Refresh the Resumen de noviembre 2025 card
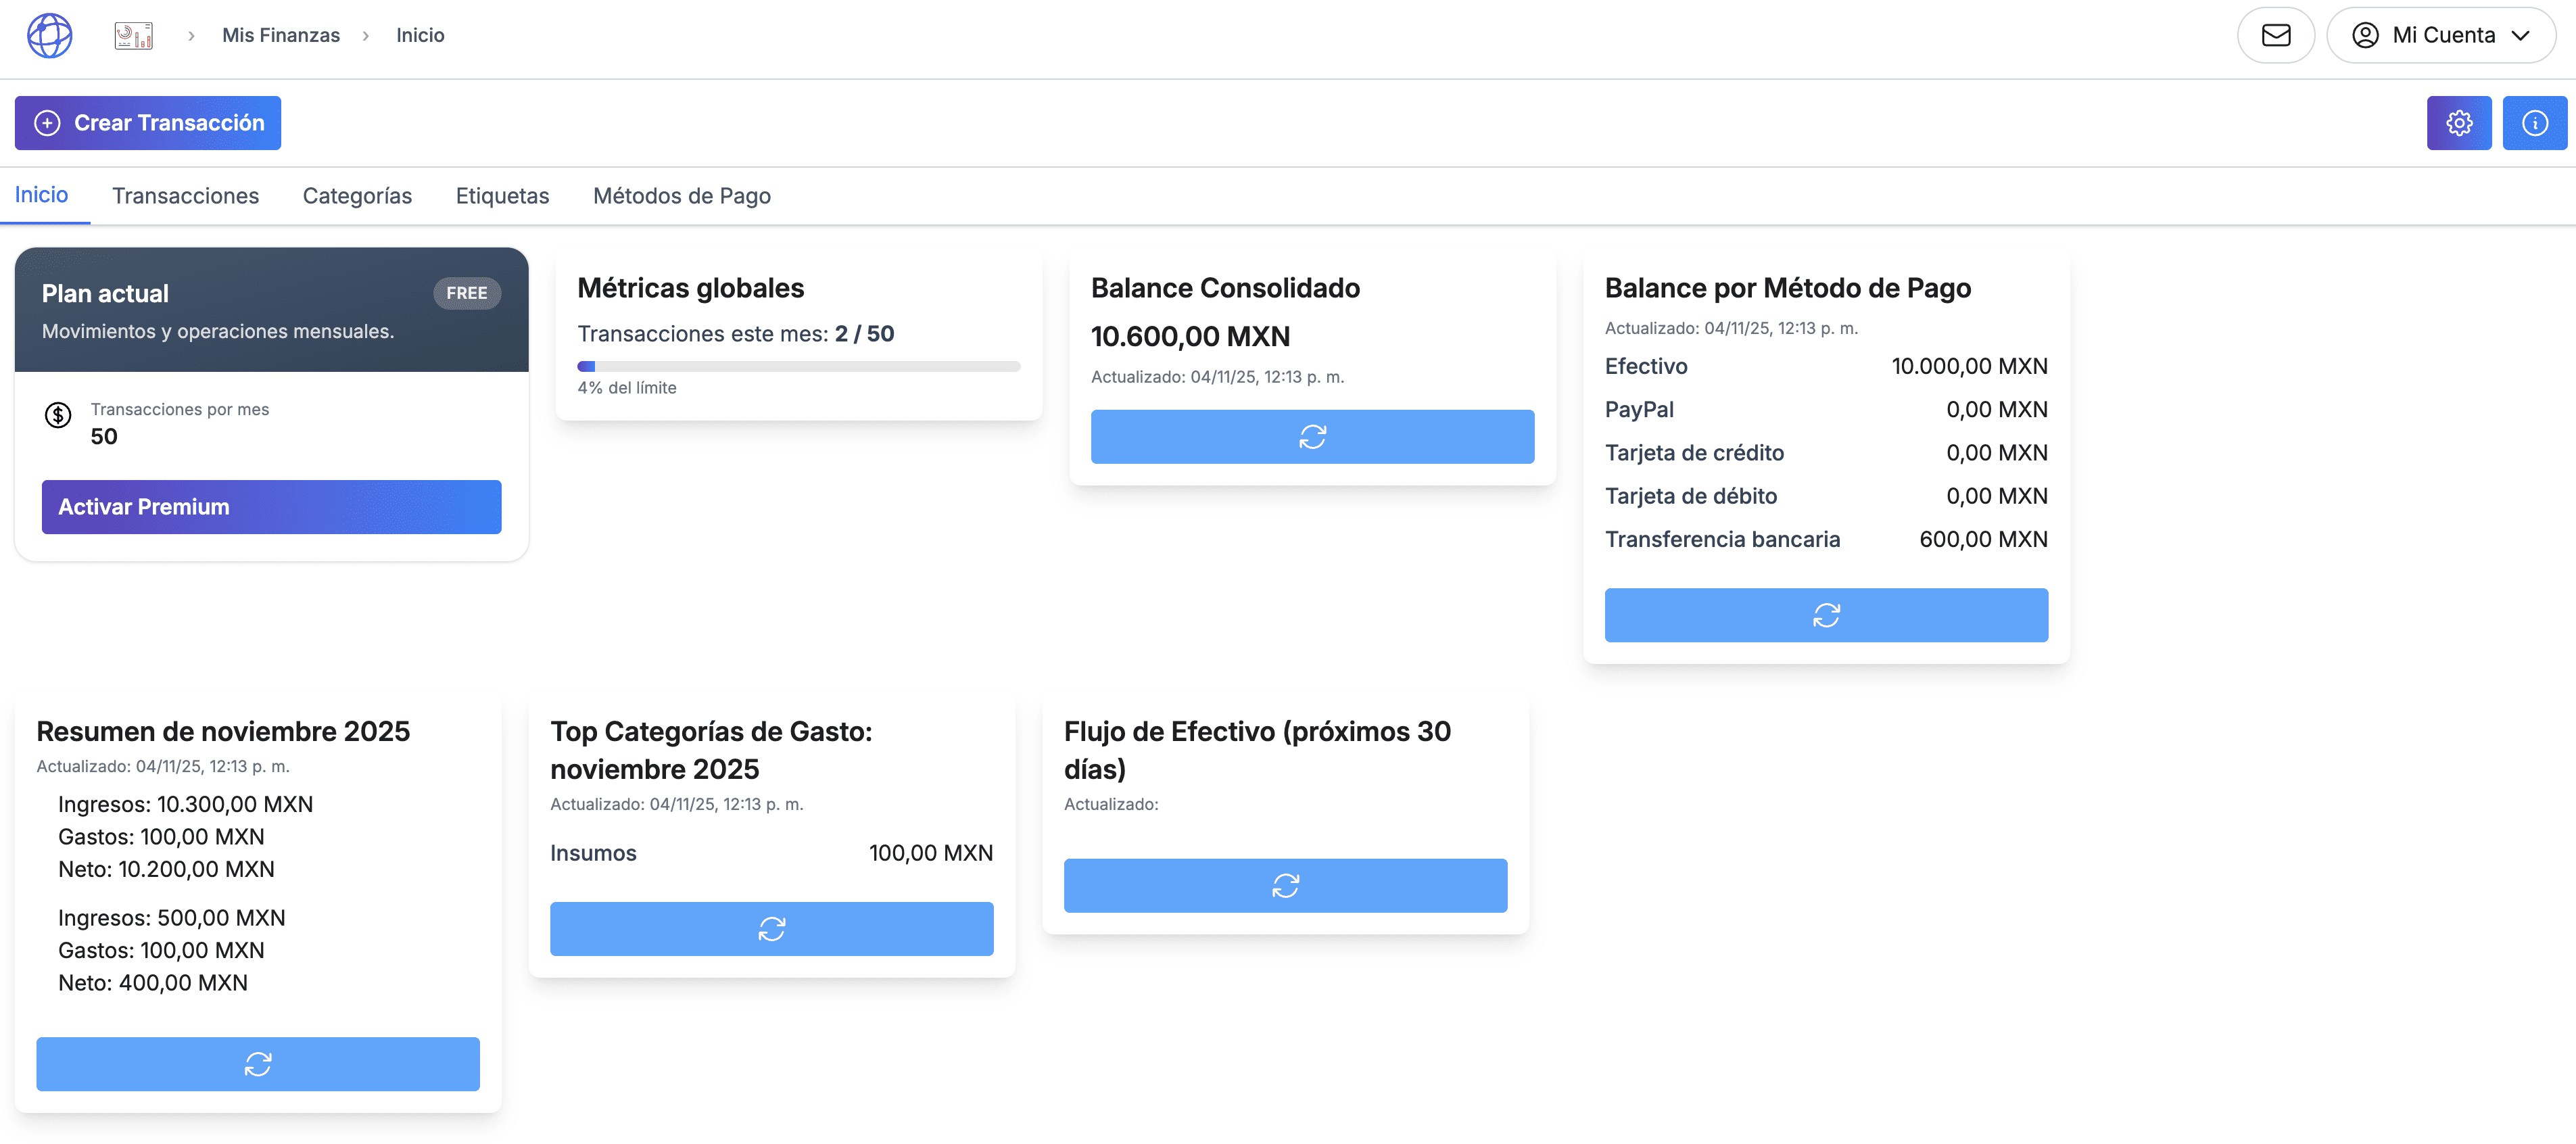This screenshot has height=1144, width=2576. pyautogui.click(x=257, y=1063)
